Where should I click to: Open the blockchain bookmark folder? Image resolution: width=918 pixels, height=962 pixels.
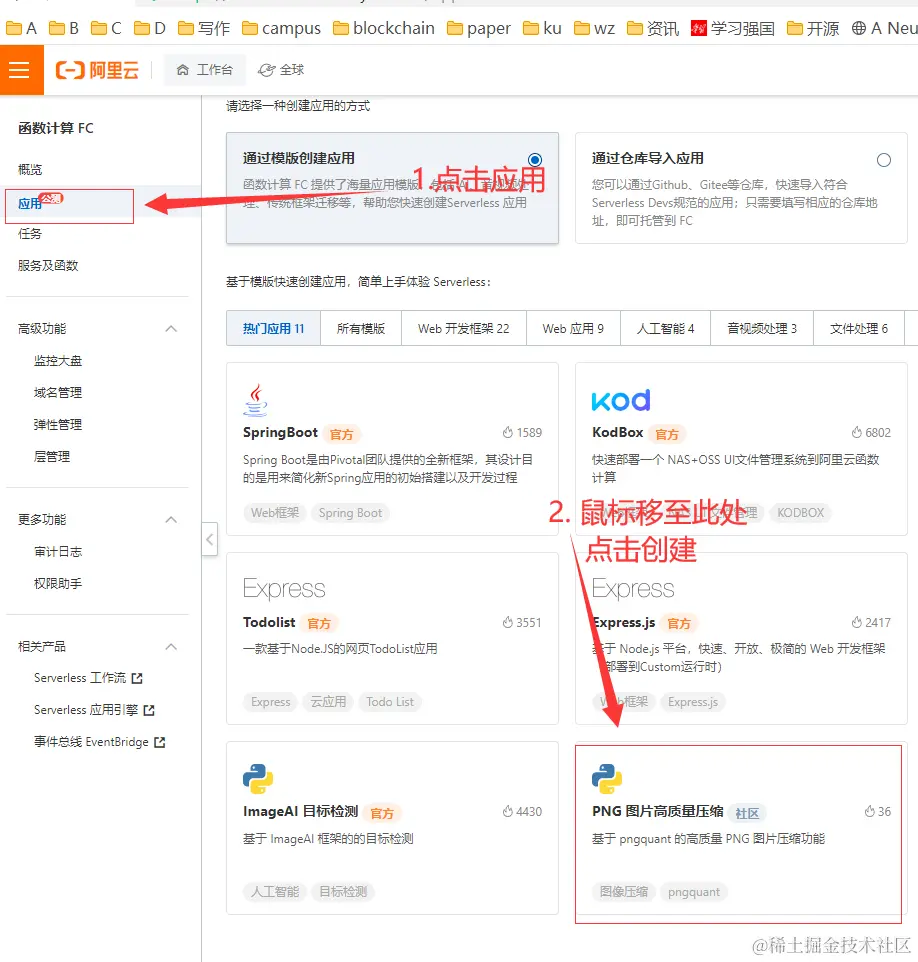[x=384, y=28]
